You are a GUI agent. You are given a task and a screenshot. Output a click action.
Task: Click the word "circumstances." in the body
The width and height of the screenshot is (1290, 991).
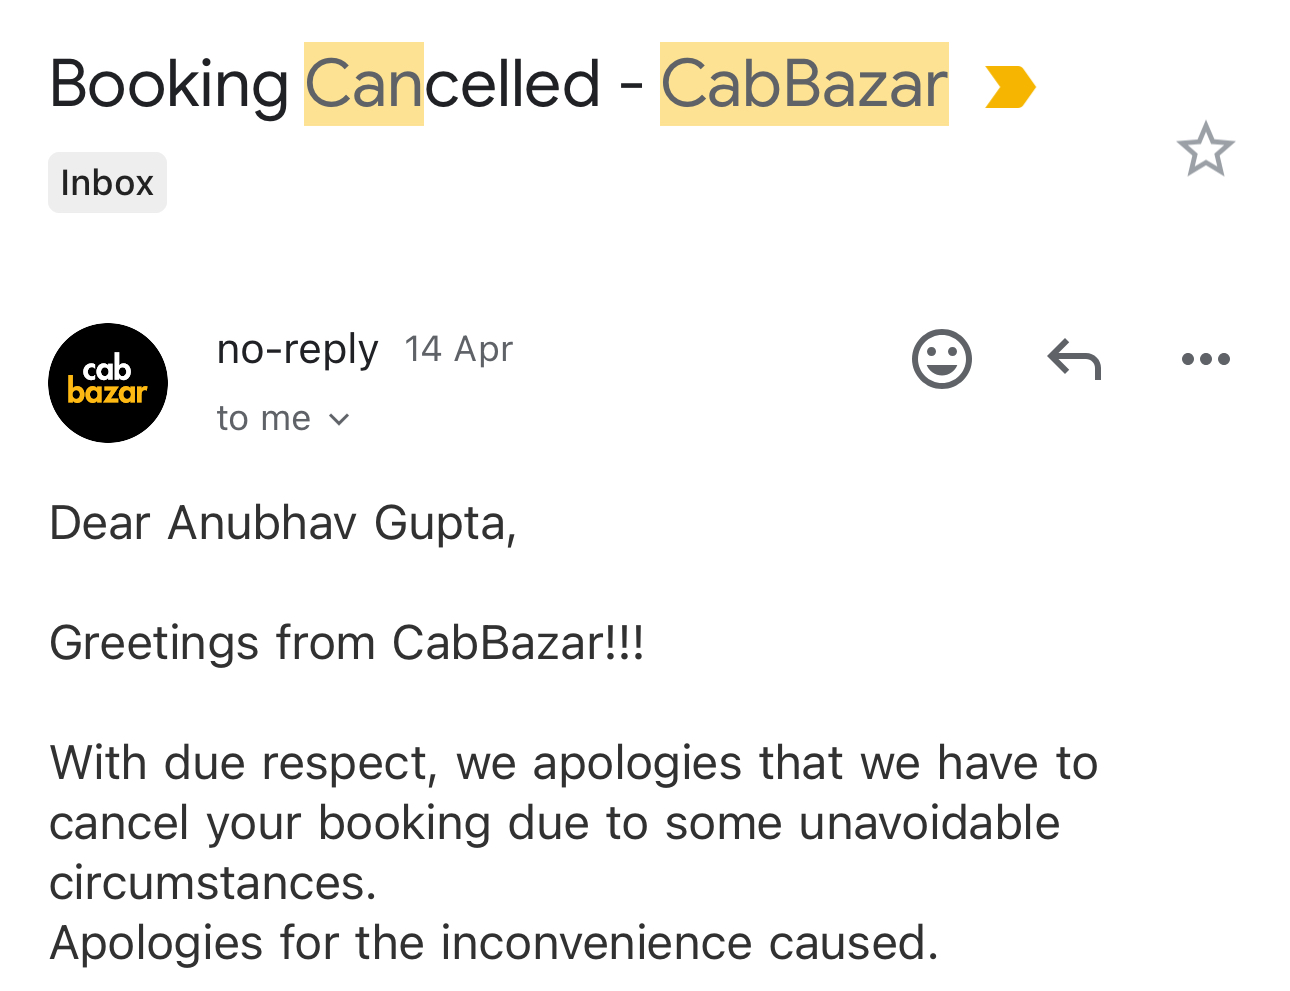213,883
